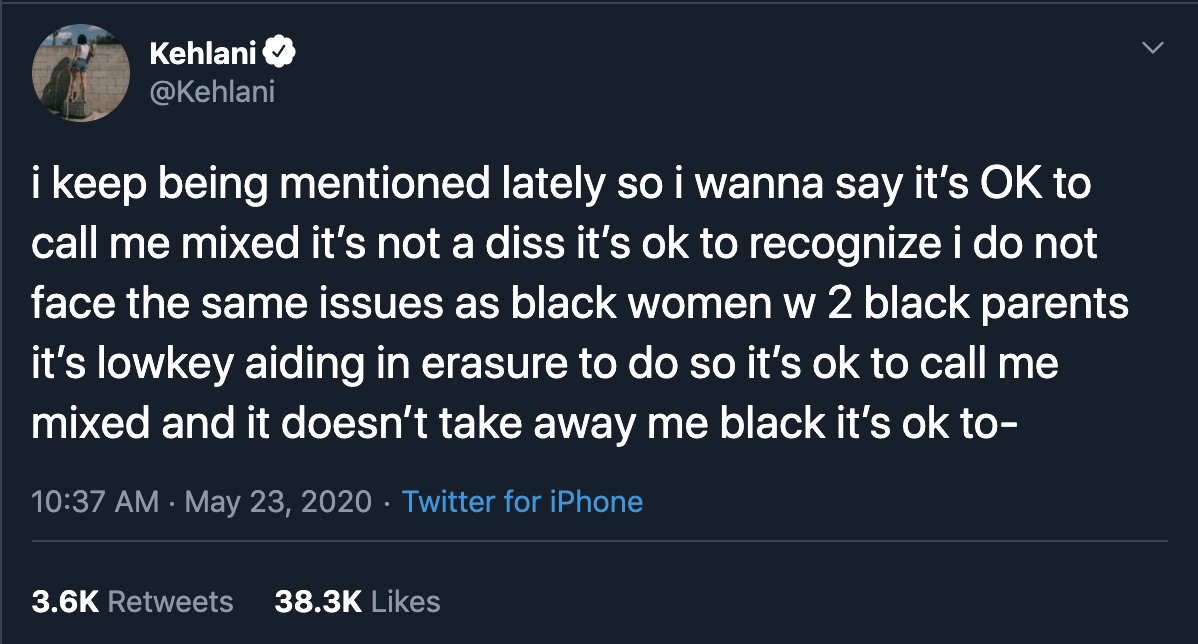Click the tweet line starting "it's lowkey aiding"
1198x644 pixels.
click(545, 363)
